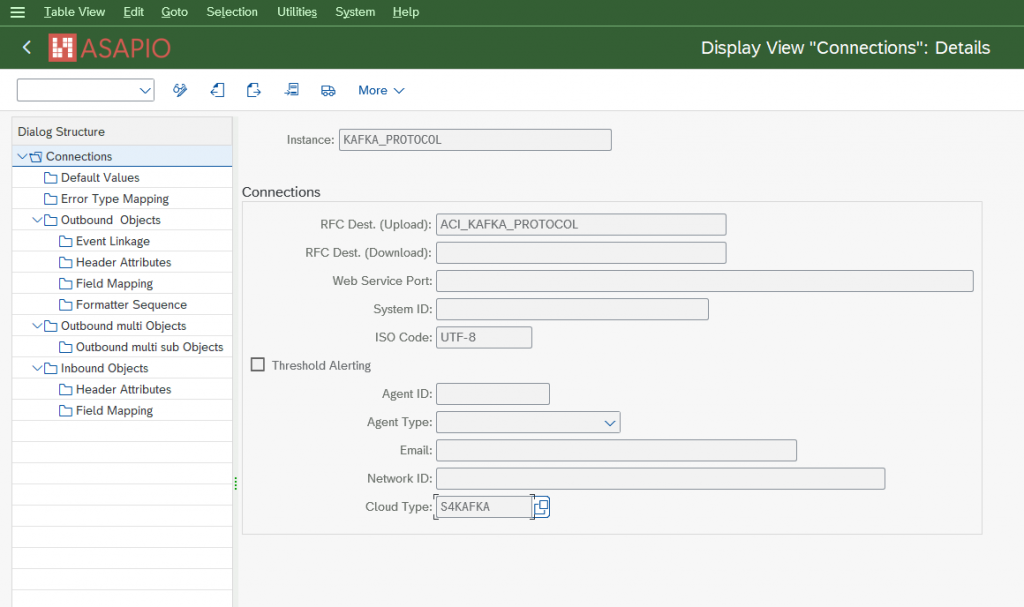Go back using the left chevron
This screenshot has height=607, width=1024.
click(27, 48)
